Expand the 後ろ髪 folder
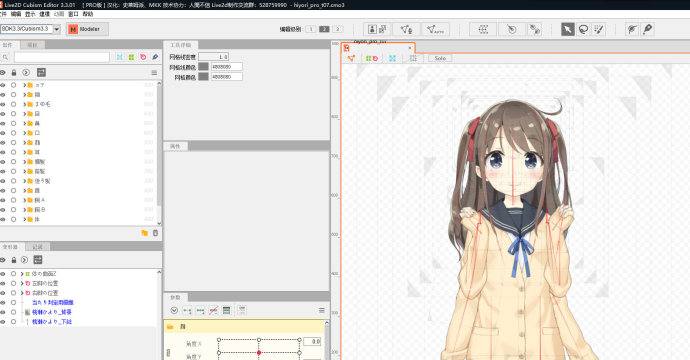690x360 pixels. [x=25, y=181]
